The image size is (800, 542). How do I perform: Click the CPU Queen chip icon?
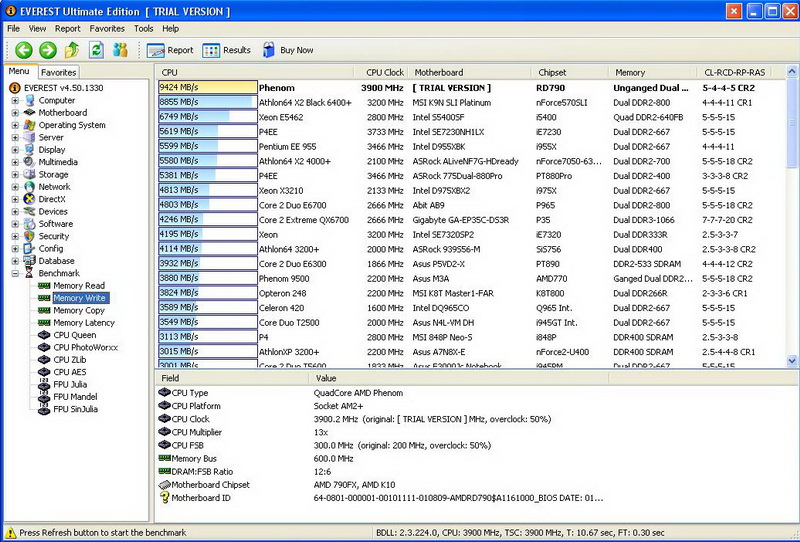(44, 335)
